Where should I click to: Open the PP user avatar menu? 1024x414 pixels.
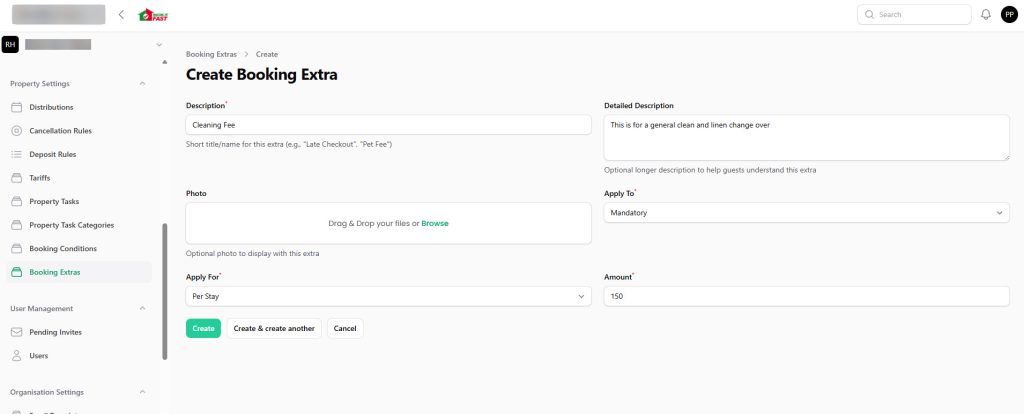coord(1009,15)
